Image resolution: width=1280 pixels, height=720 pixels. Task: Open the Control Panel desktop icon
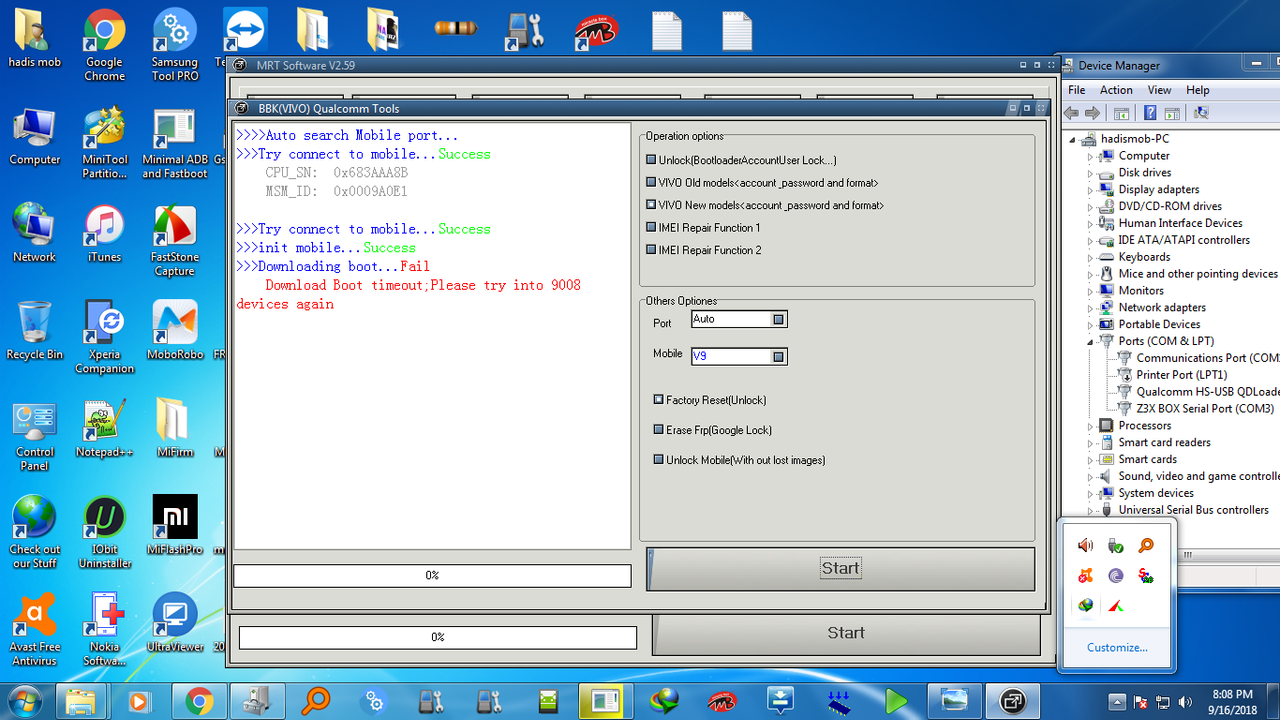click(35, 435)
